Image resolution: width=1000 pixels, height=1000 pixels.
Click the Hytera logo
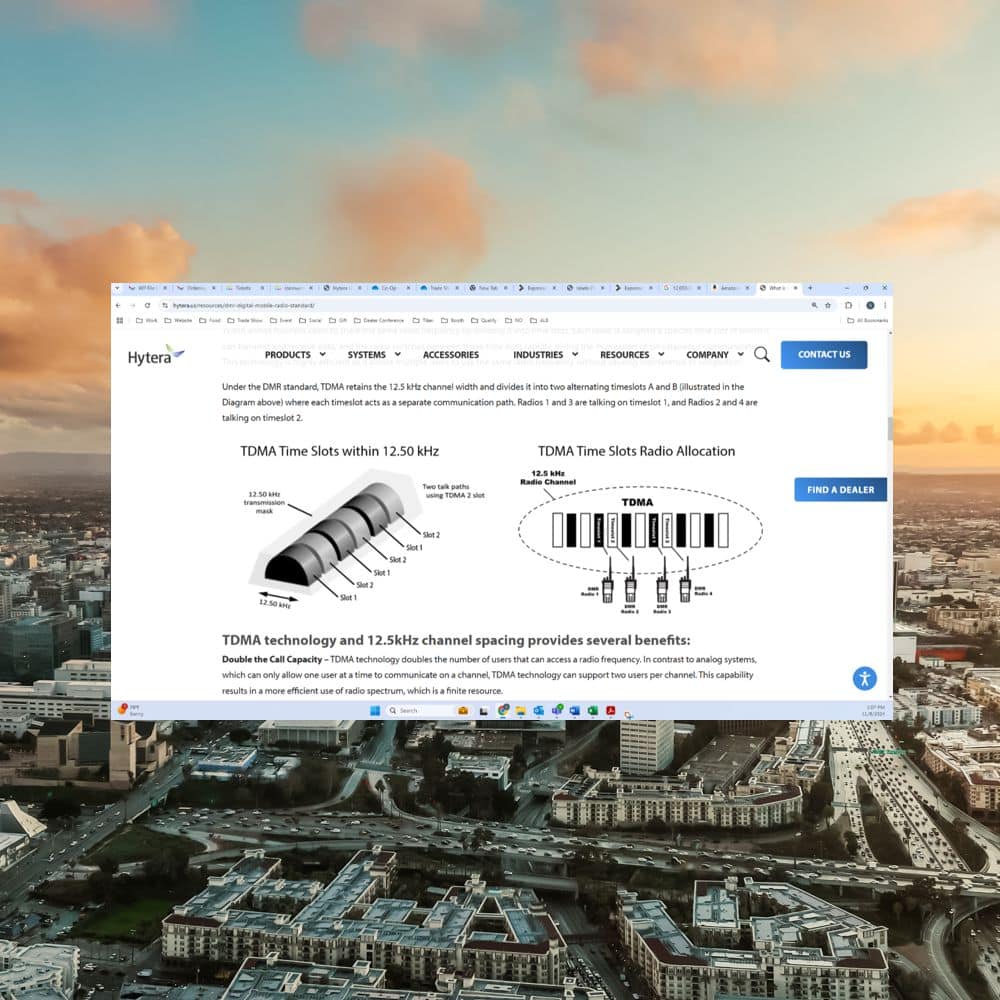click(x=156, y=356)
